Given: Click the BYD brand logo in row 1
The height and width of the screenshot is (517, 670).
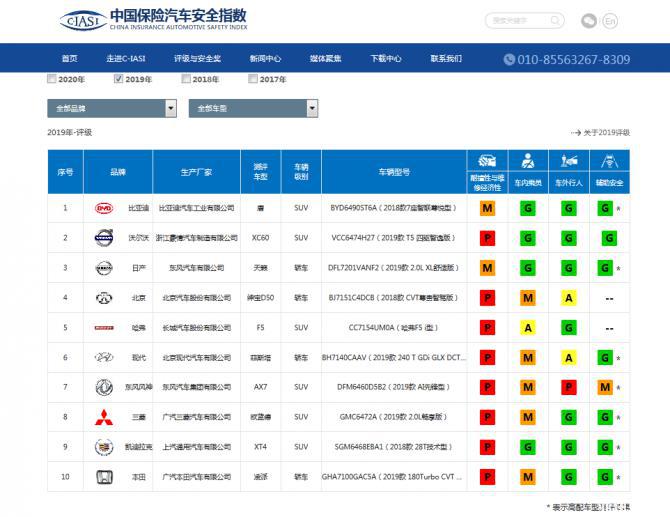Looking at the screenshot, I should click(x=104, y=208).
